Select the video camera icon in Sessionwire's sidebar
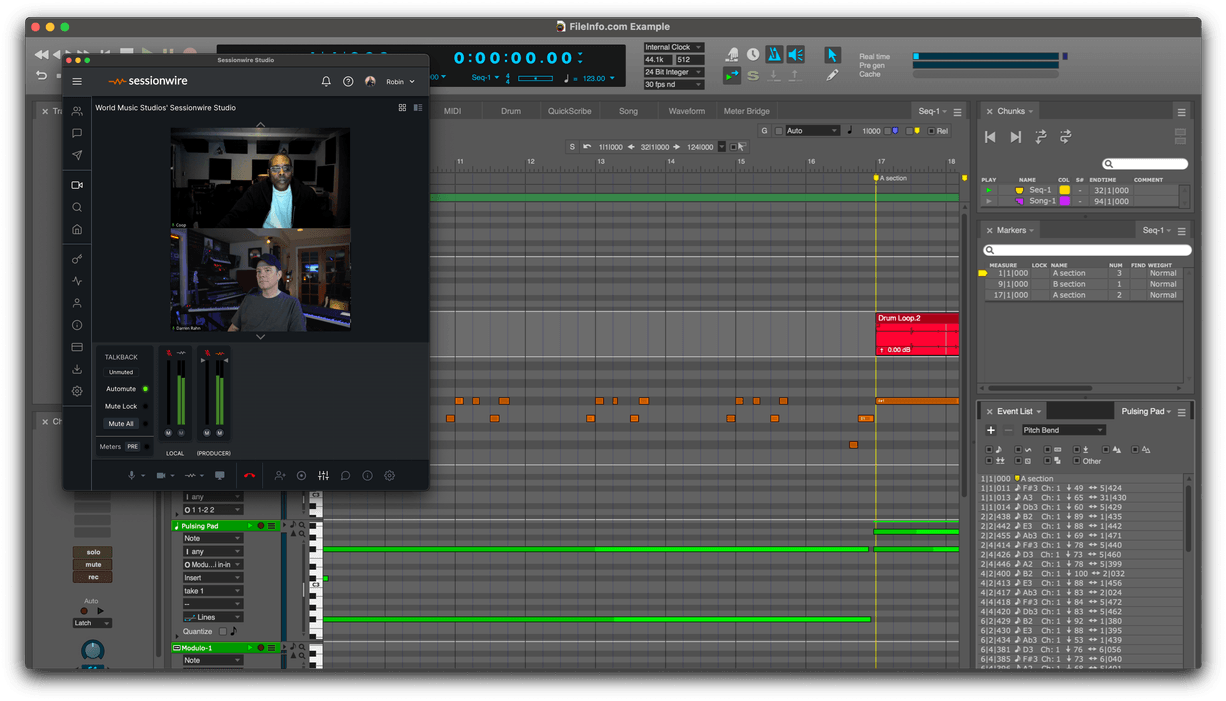Image resolution: width=1226 pixels, height=701 pixels. click(76, 184)
